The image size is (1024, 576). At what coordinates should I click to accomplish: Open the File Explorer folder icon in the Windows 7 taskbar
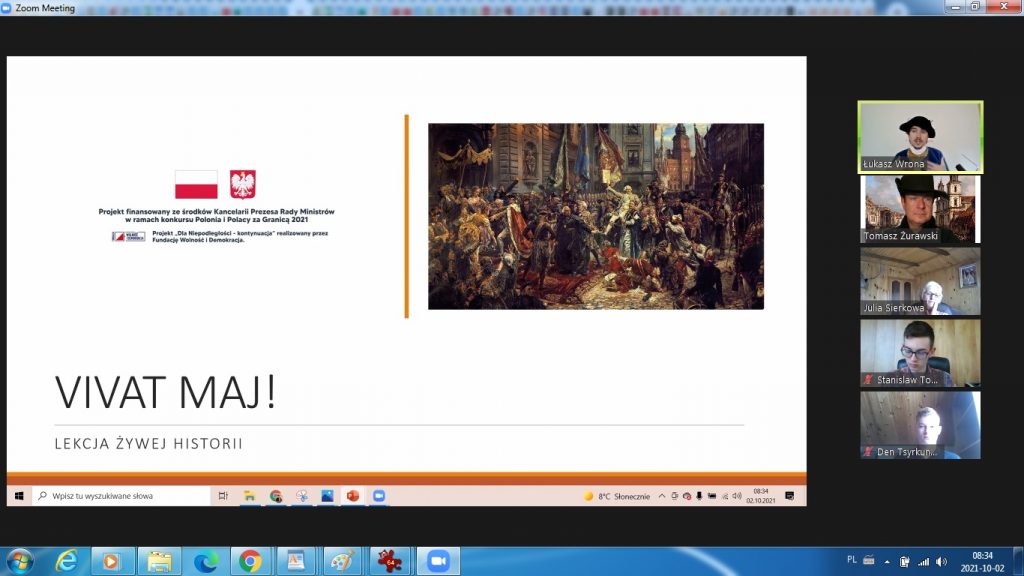pos(158,561)
